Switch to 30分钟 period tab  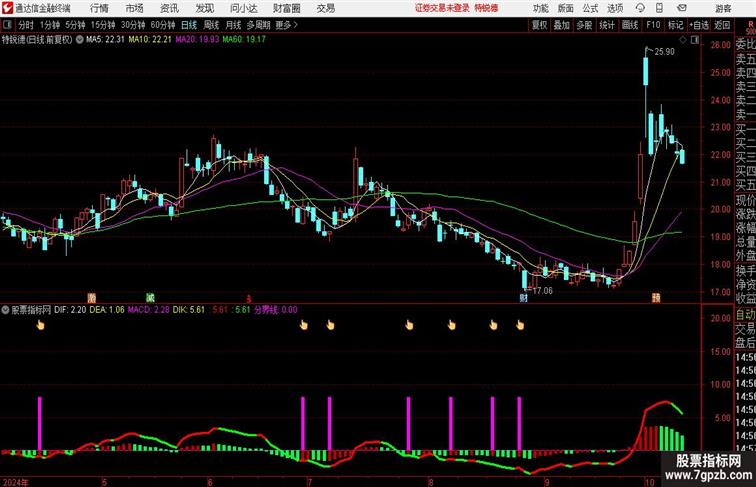133,25
